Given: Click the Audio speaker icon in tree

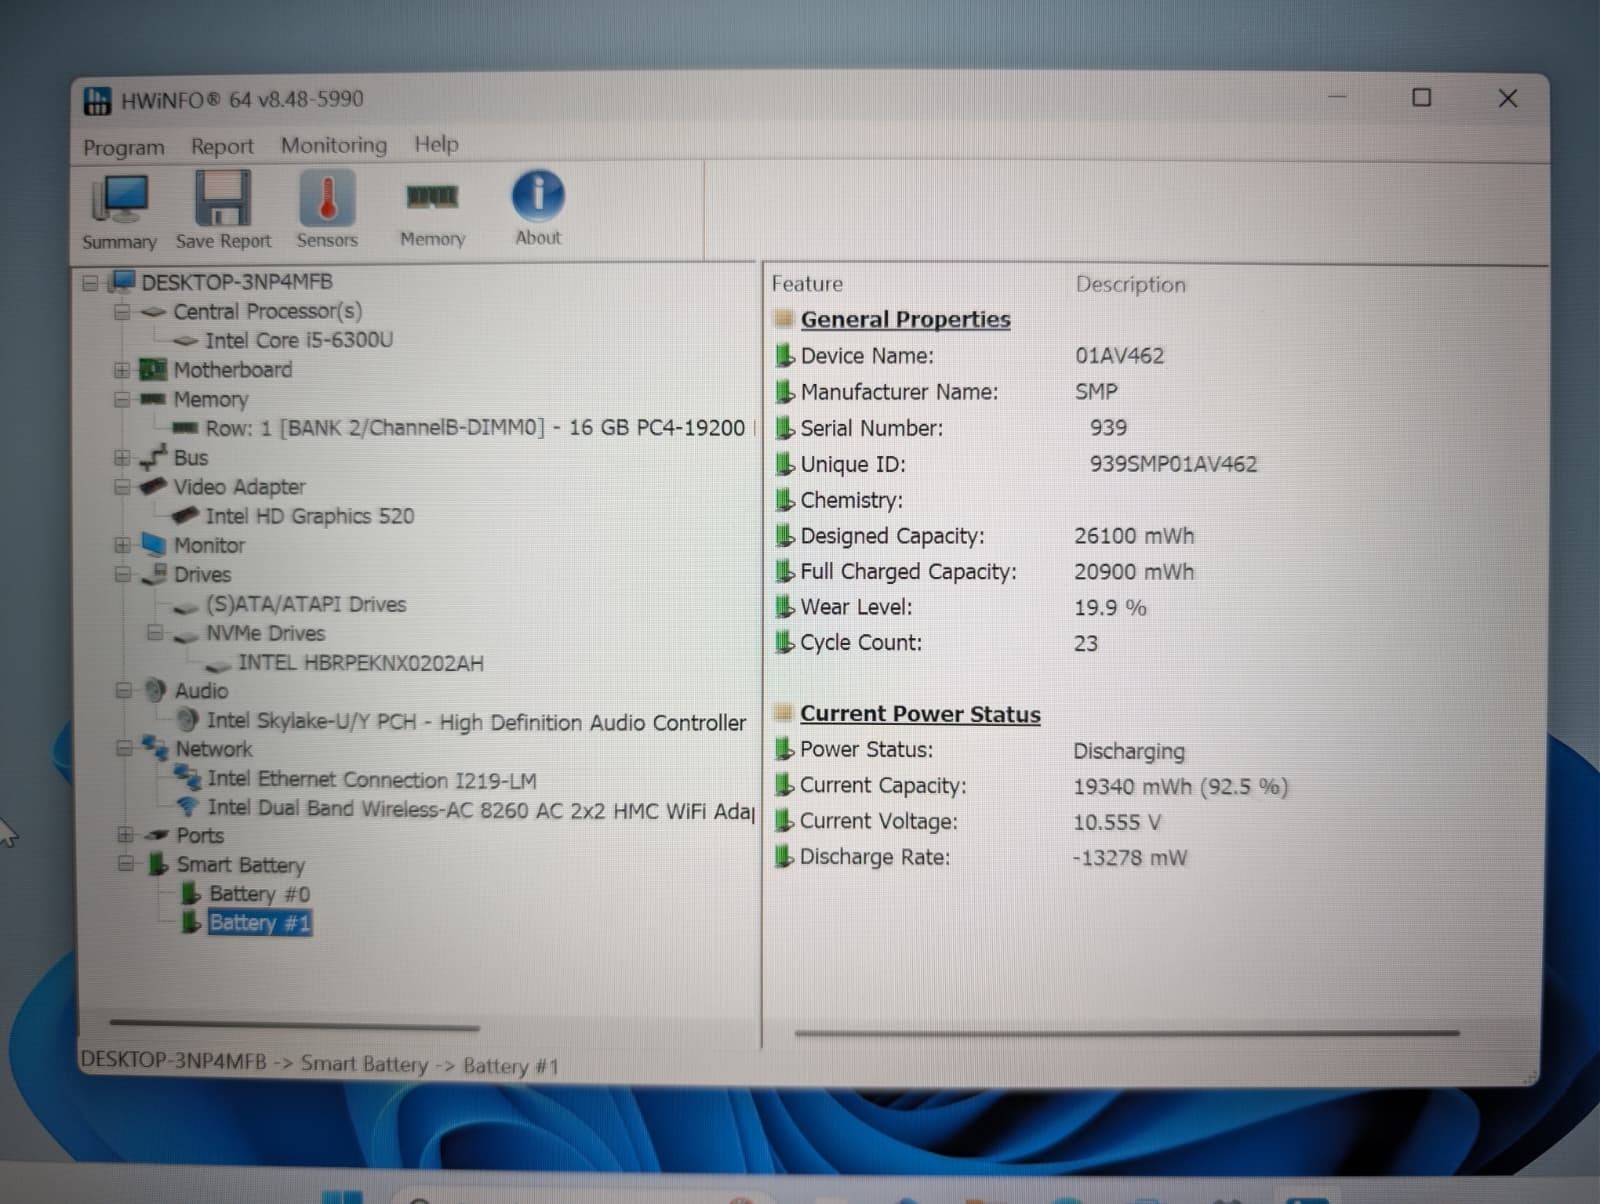Looking at the screenshot, I should pos(155,690).
